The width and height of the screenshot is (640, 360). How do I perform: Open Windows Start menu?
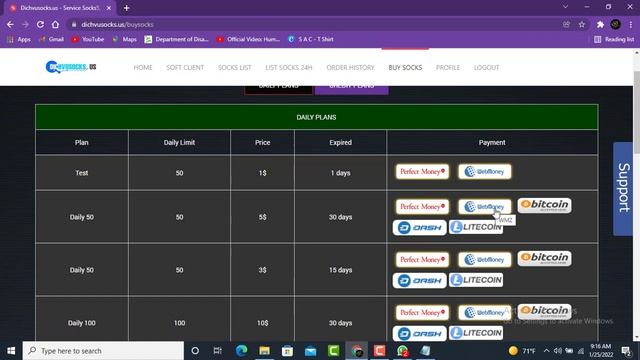click(11, 351)
